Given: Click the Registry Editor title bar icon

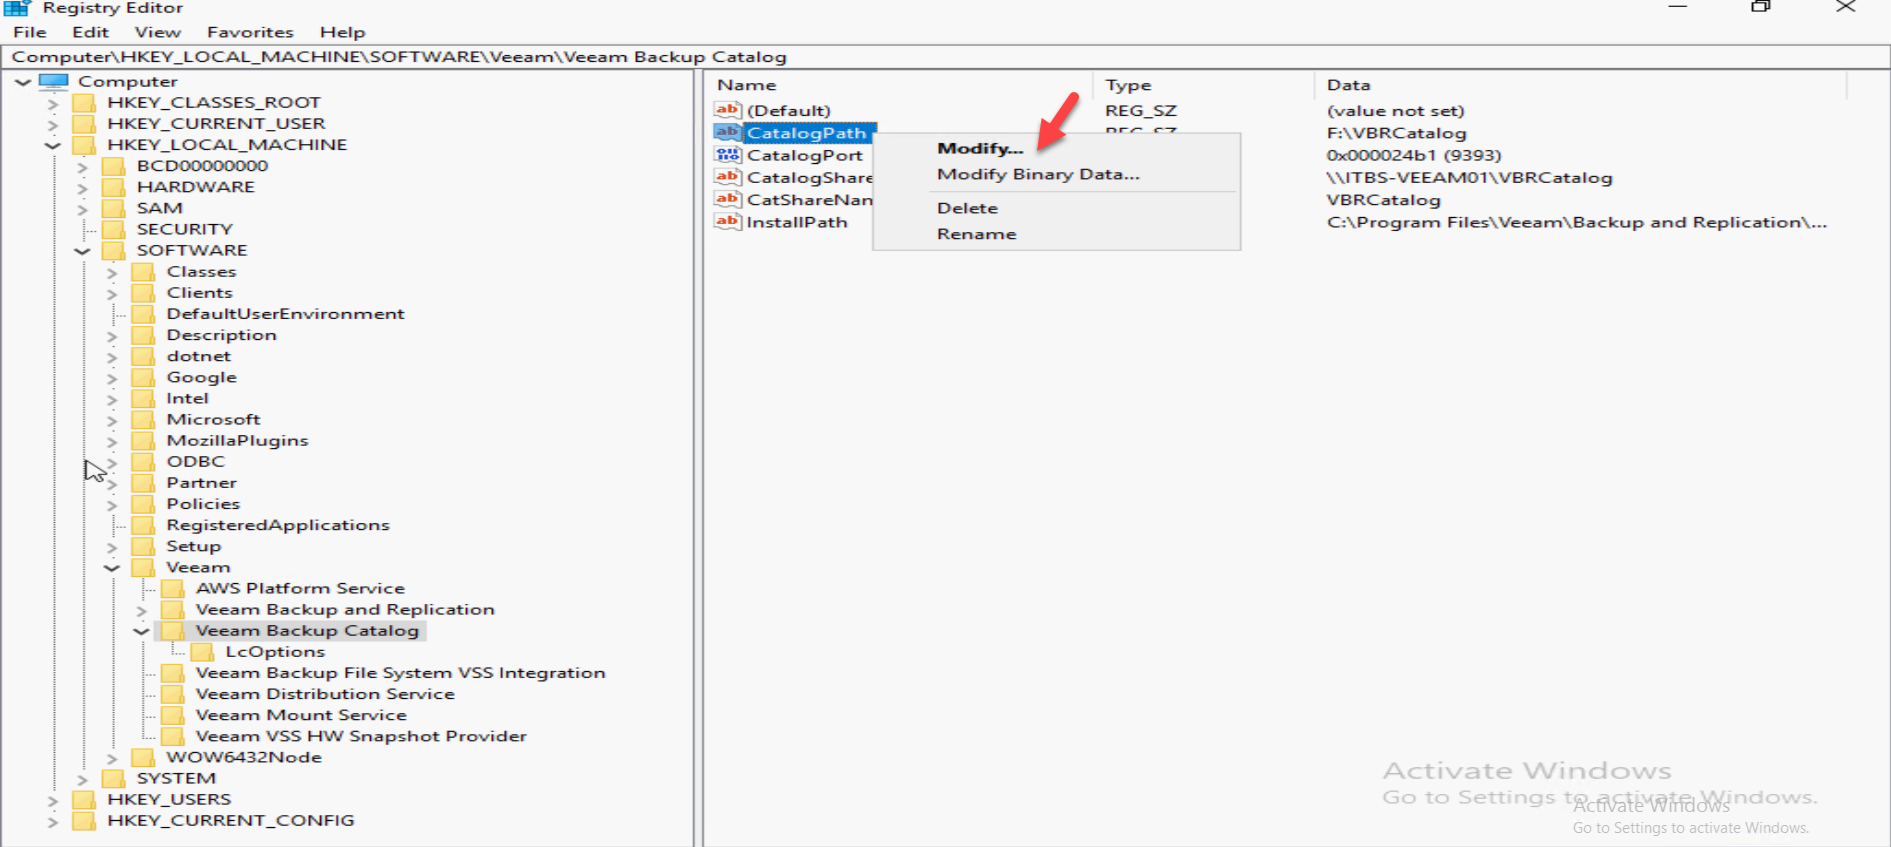Looking at the screenshot, I should pyautogui.click(x=17, y=8).
